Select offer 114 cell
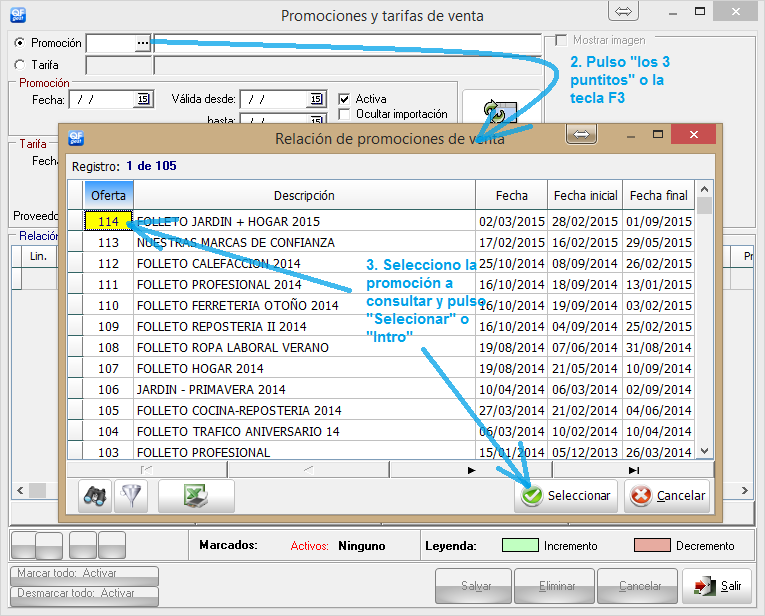 pyautogui.click(x=108, y=221)
